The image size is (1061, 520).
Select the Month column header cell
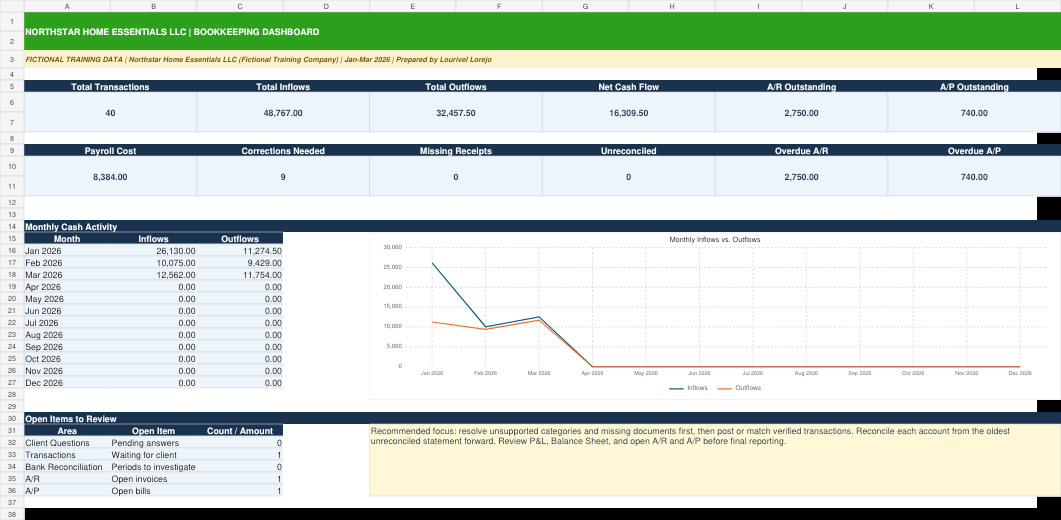[67, 238]
